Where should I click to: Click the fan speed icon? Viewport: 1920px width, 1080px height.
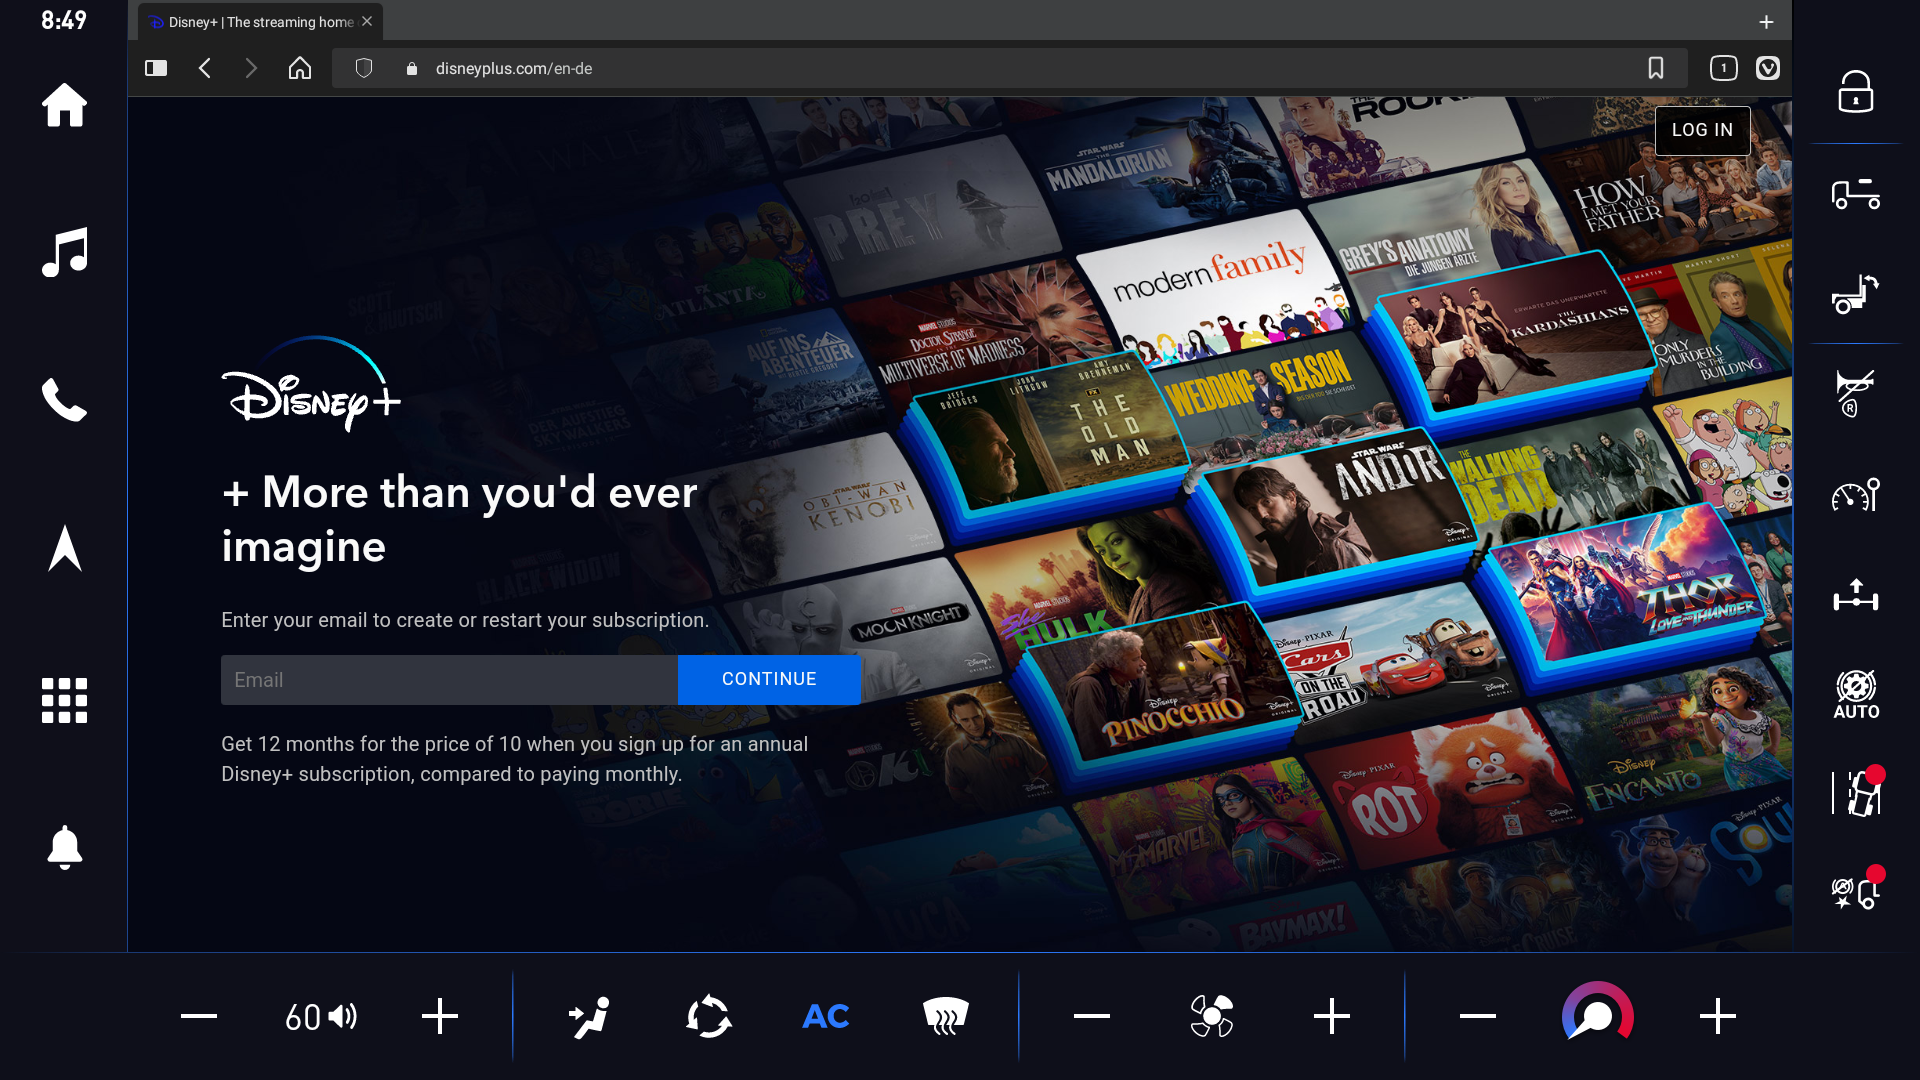tap(1212, 1017)
